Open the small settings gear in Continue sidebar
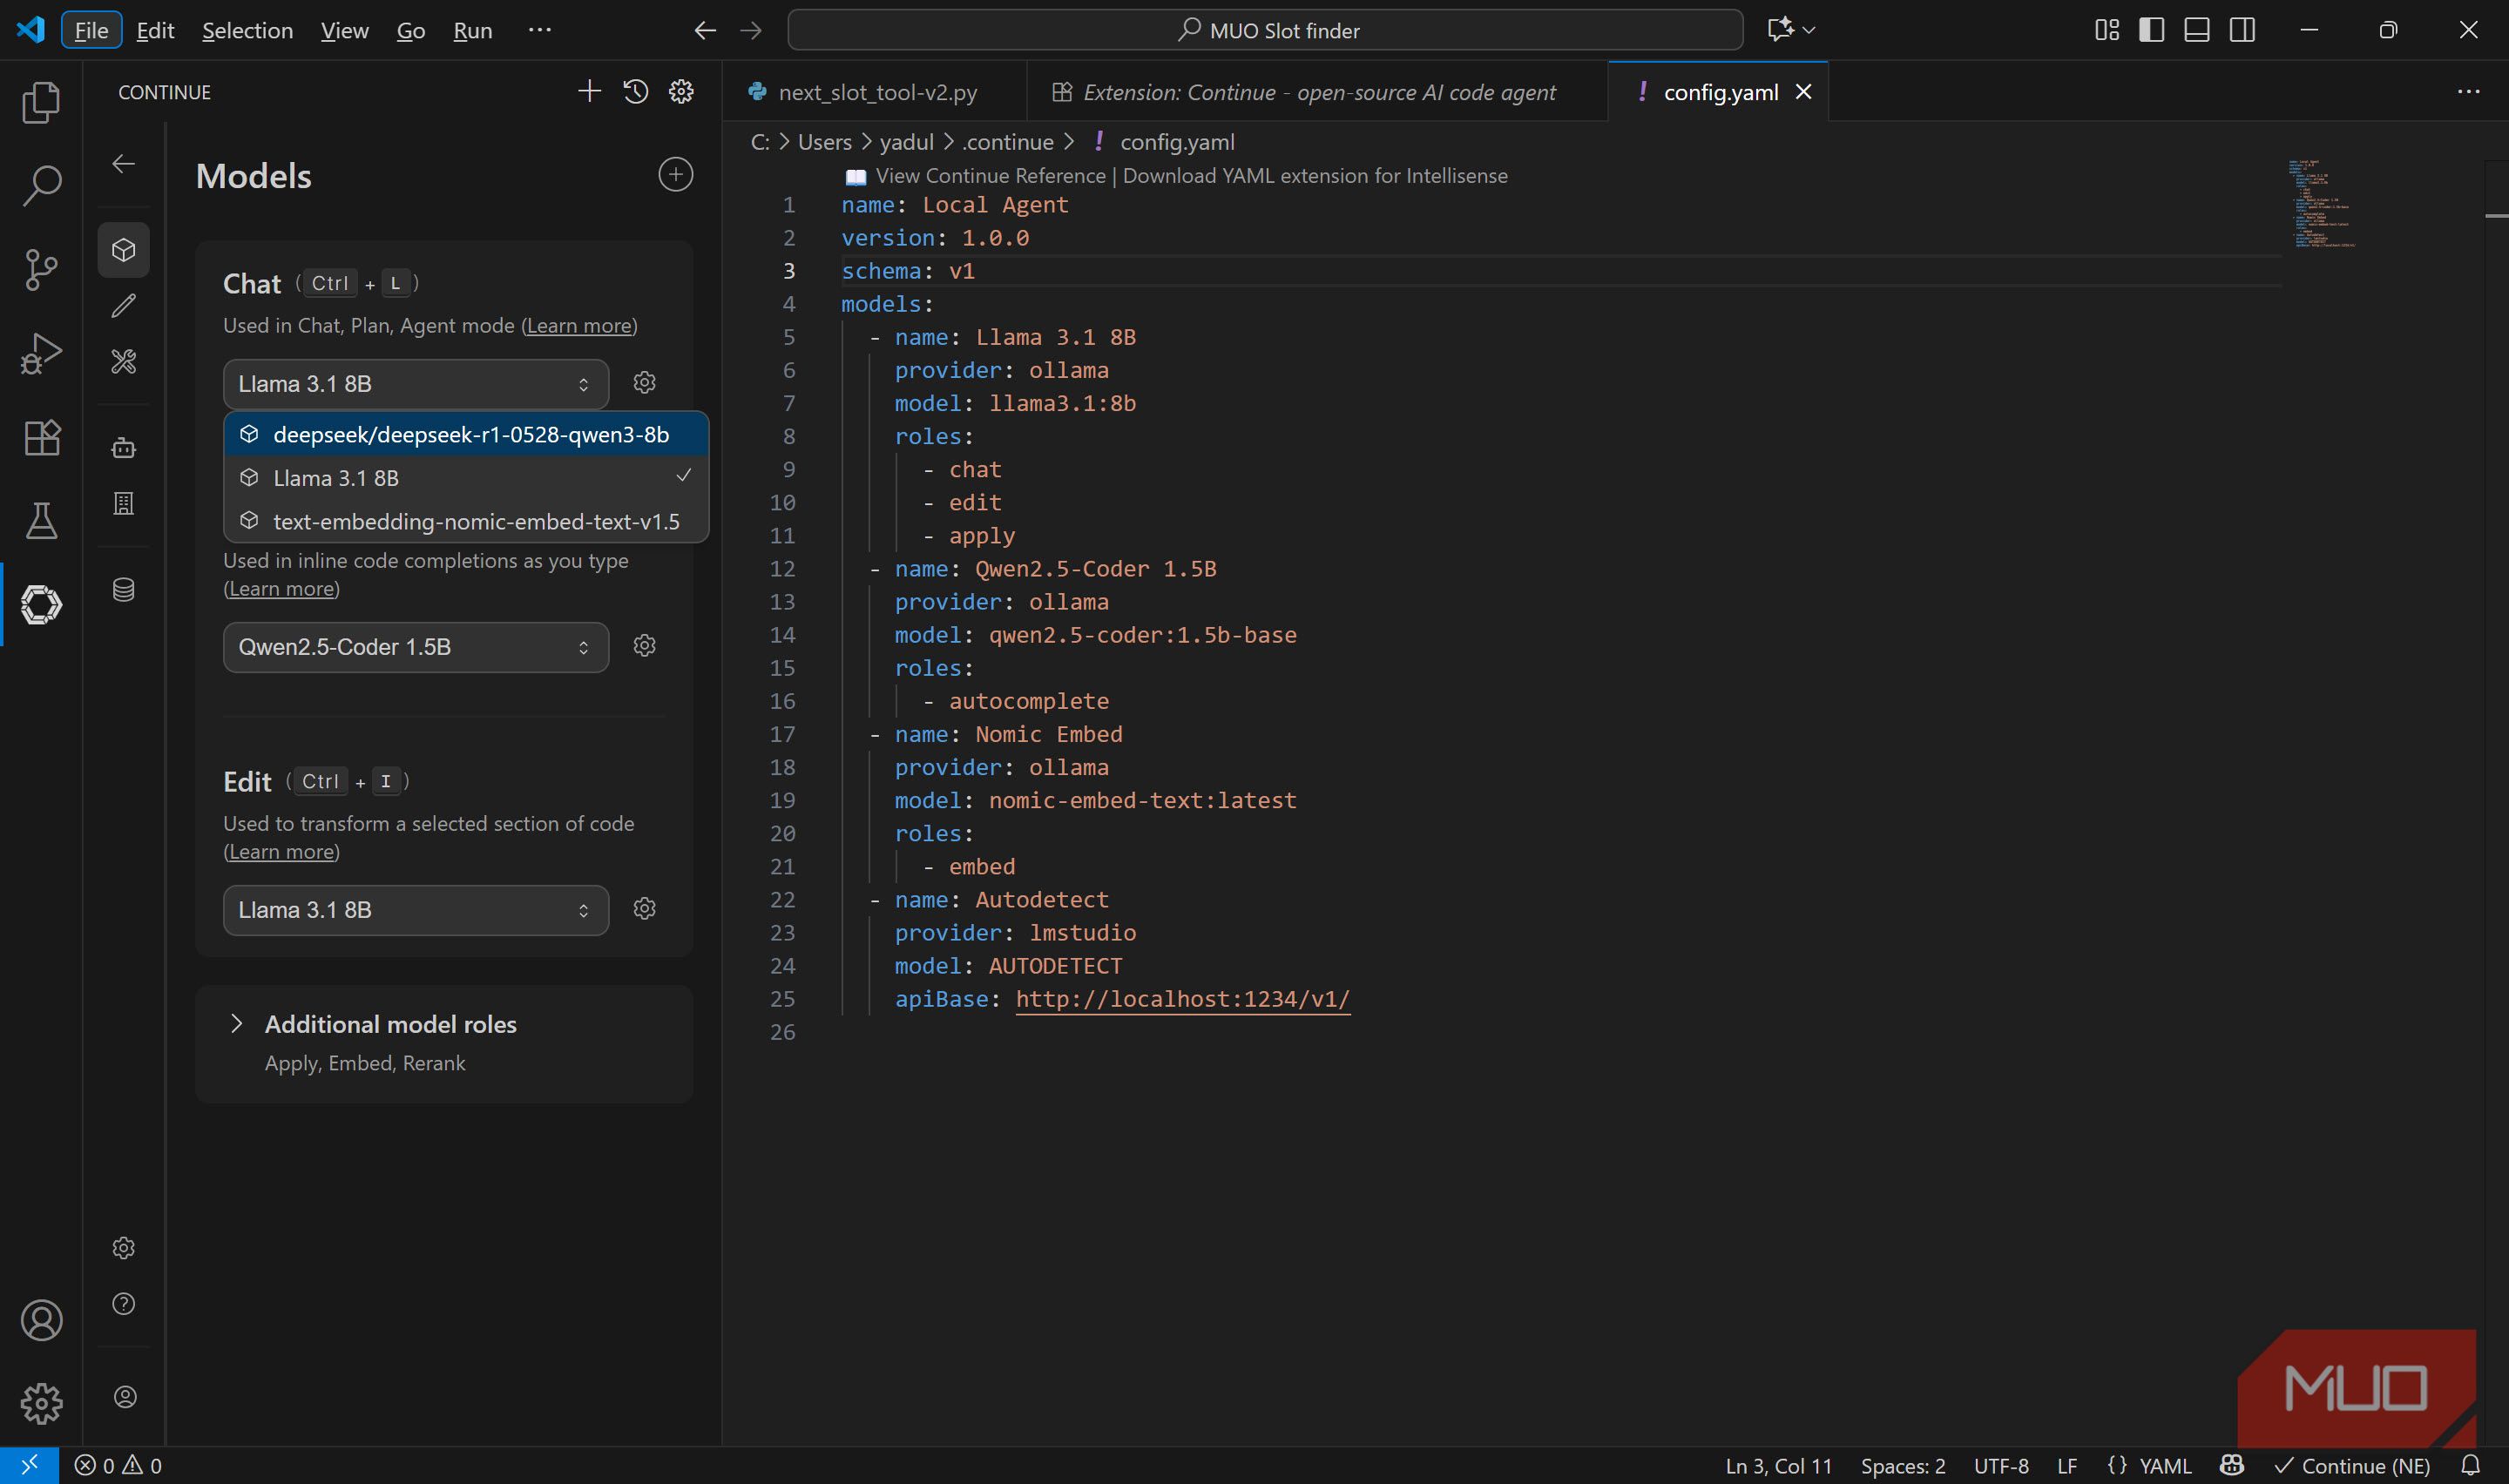Viewport: 2509px width, 1484px height. 124,1248
